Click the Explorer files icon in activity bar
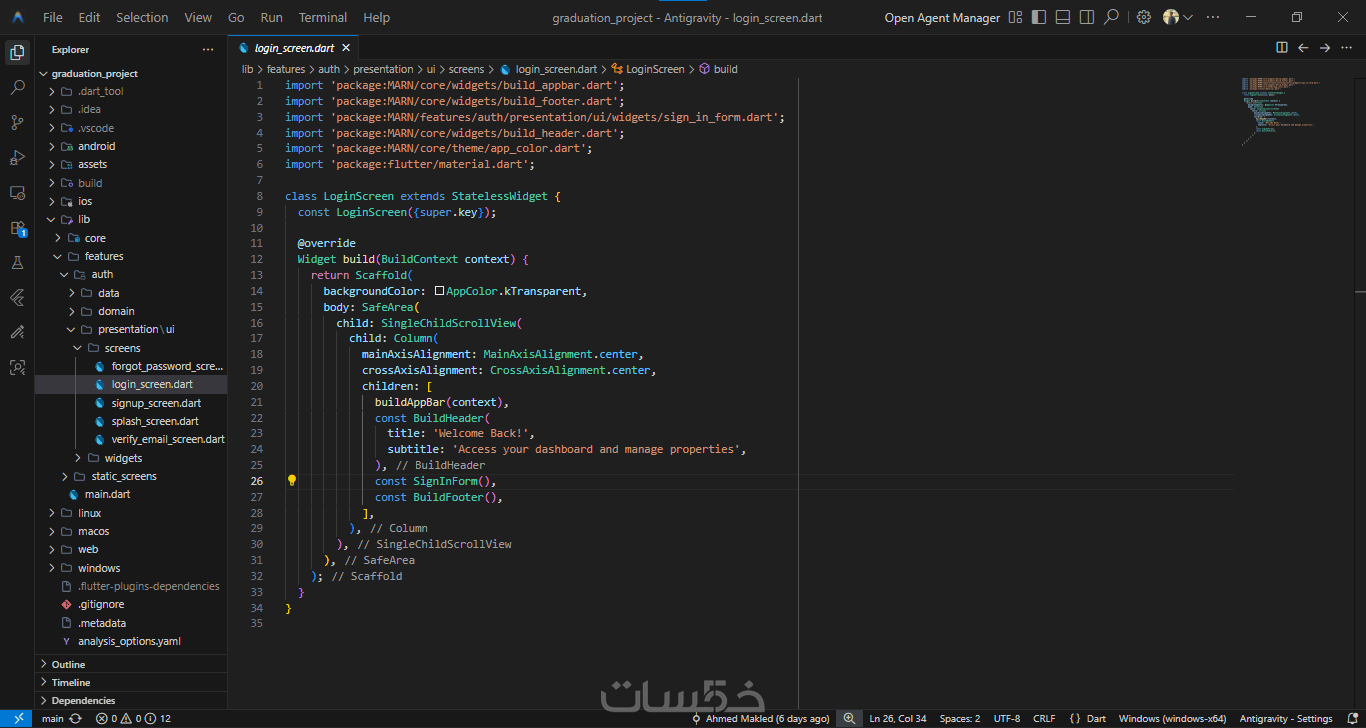This screenshot has width=1366, height=728. pyautogui.click(x=17, y=52)
